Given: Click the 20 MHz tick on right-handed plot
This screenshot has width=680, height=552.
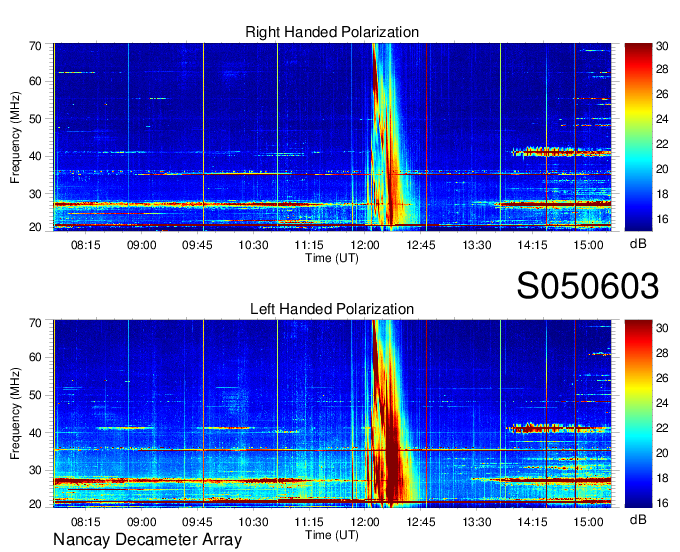Looking at the screenshot, I should (x=35, y=227).
